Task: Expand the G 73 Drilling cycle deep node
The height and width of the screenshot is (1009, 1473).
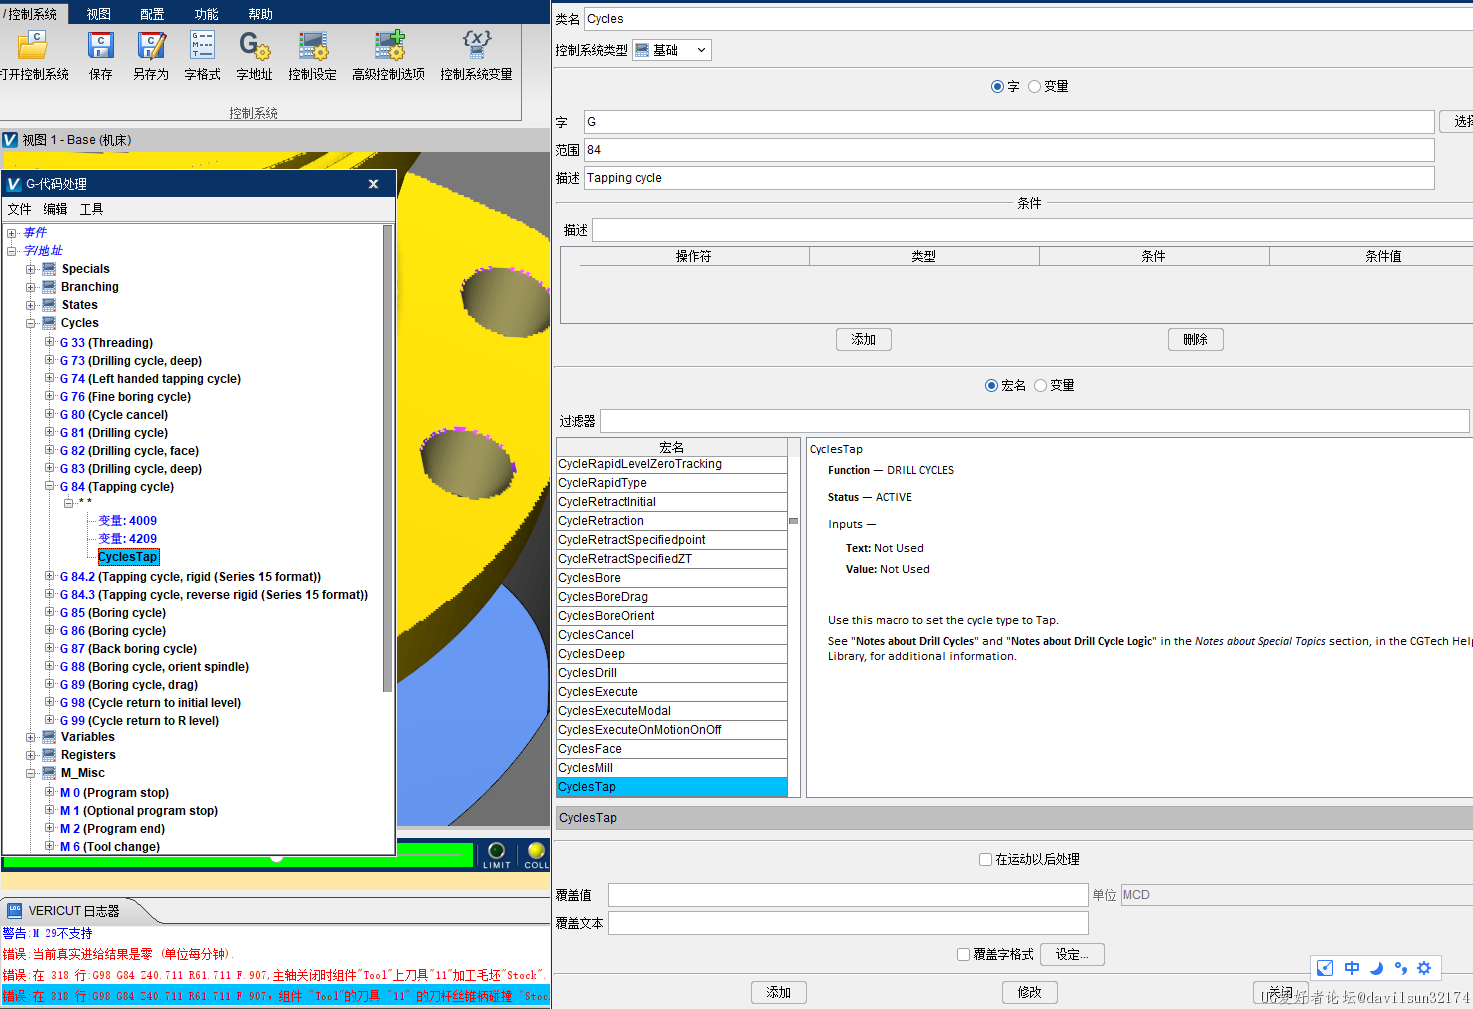Action: (x=50, y=360)
